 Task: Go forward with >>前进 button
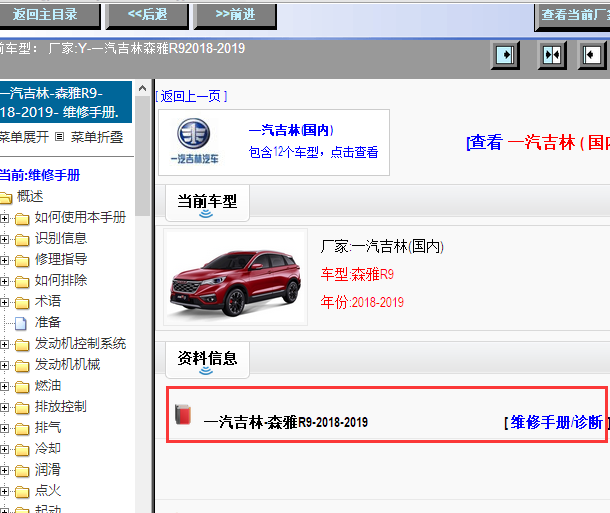(x=235, y=16)
